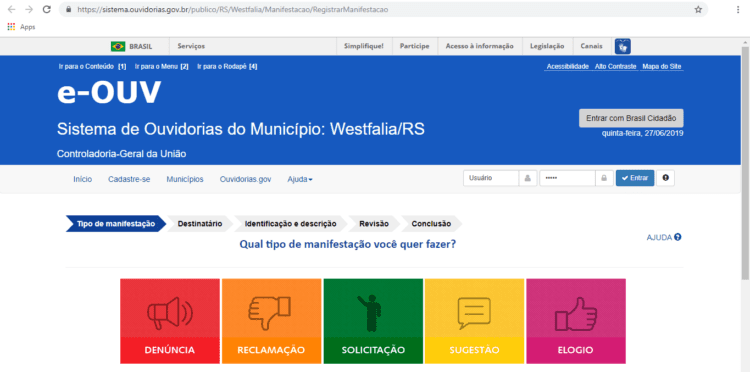Open the Mapa do Site link
The image size is (750, 372).
point(662,66)
